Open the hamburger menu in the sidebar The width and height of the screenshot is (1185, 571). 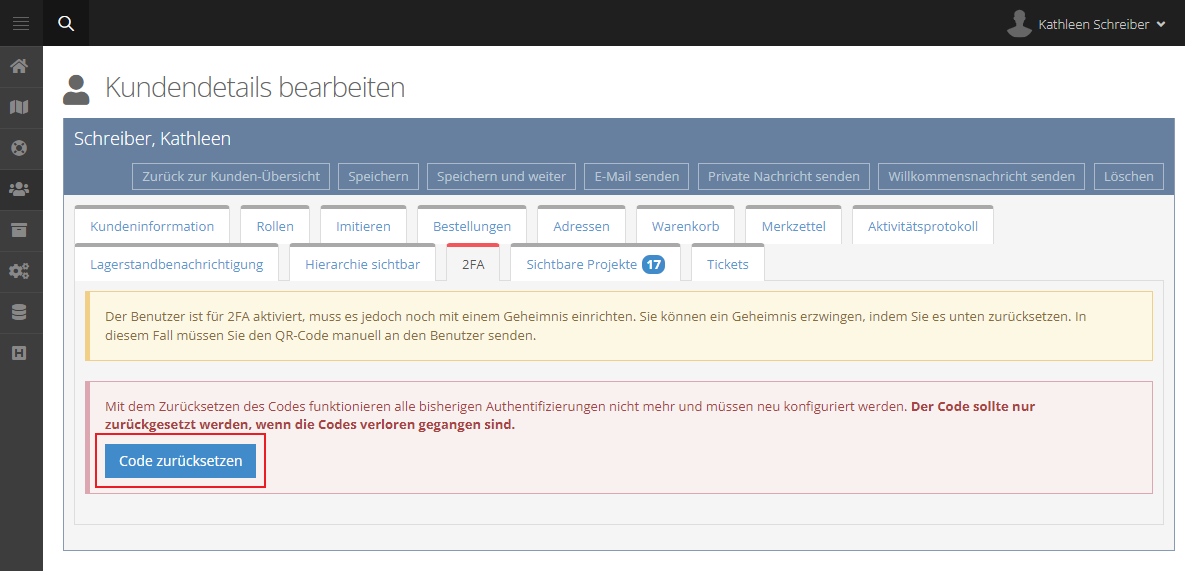[21, 23]
